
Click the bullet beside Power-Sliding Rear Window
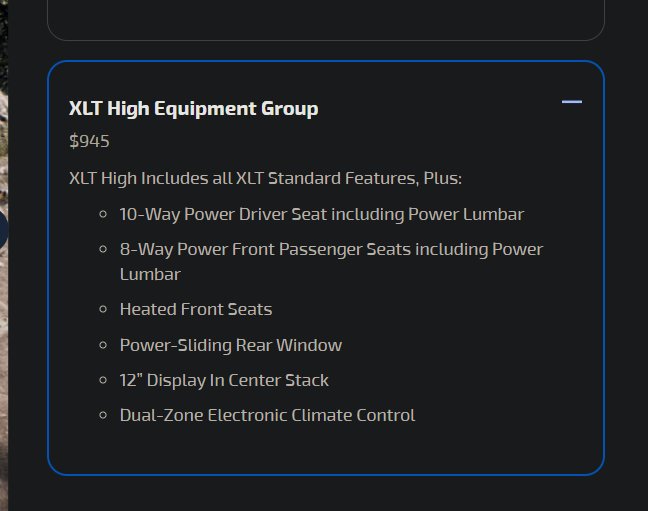pos(103,345)
